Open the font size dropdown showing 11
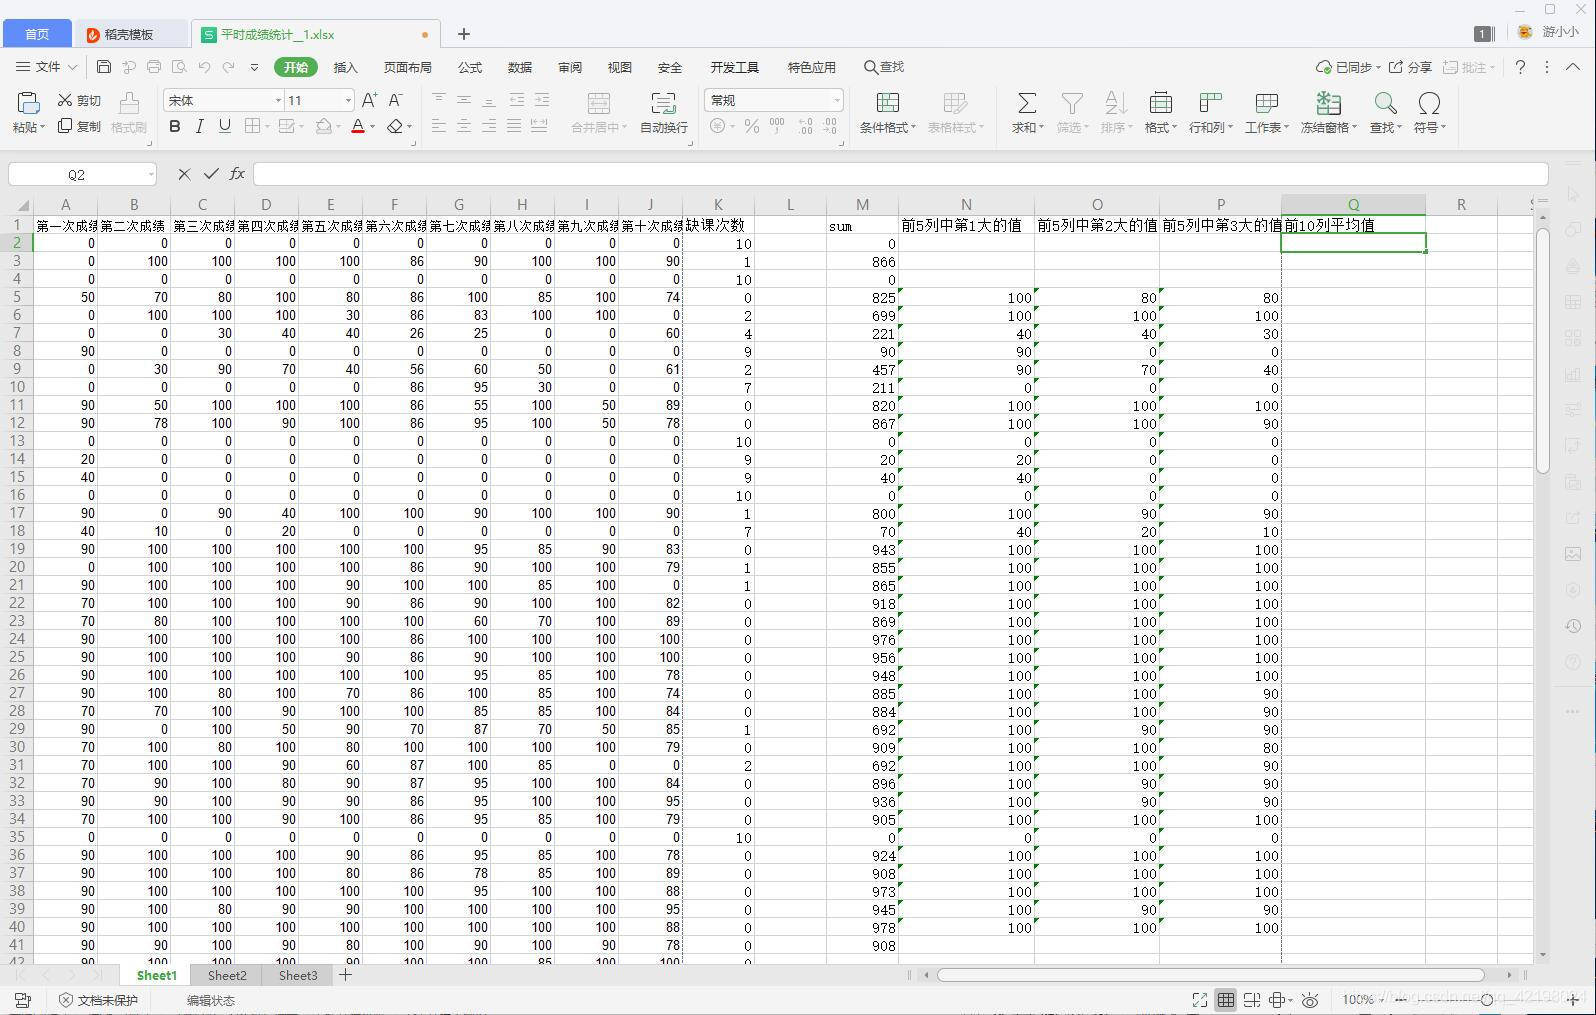The height and width of the screenshot is (1015, 1596). coord(348,101)
